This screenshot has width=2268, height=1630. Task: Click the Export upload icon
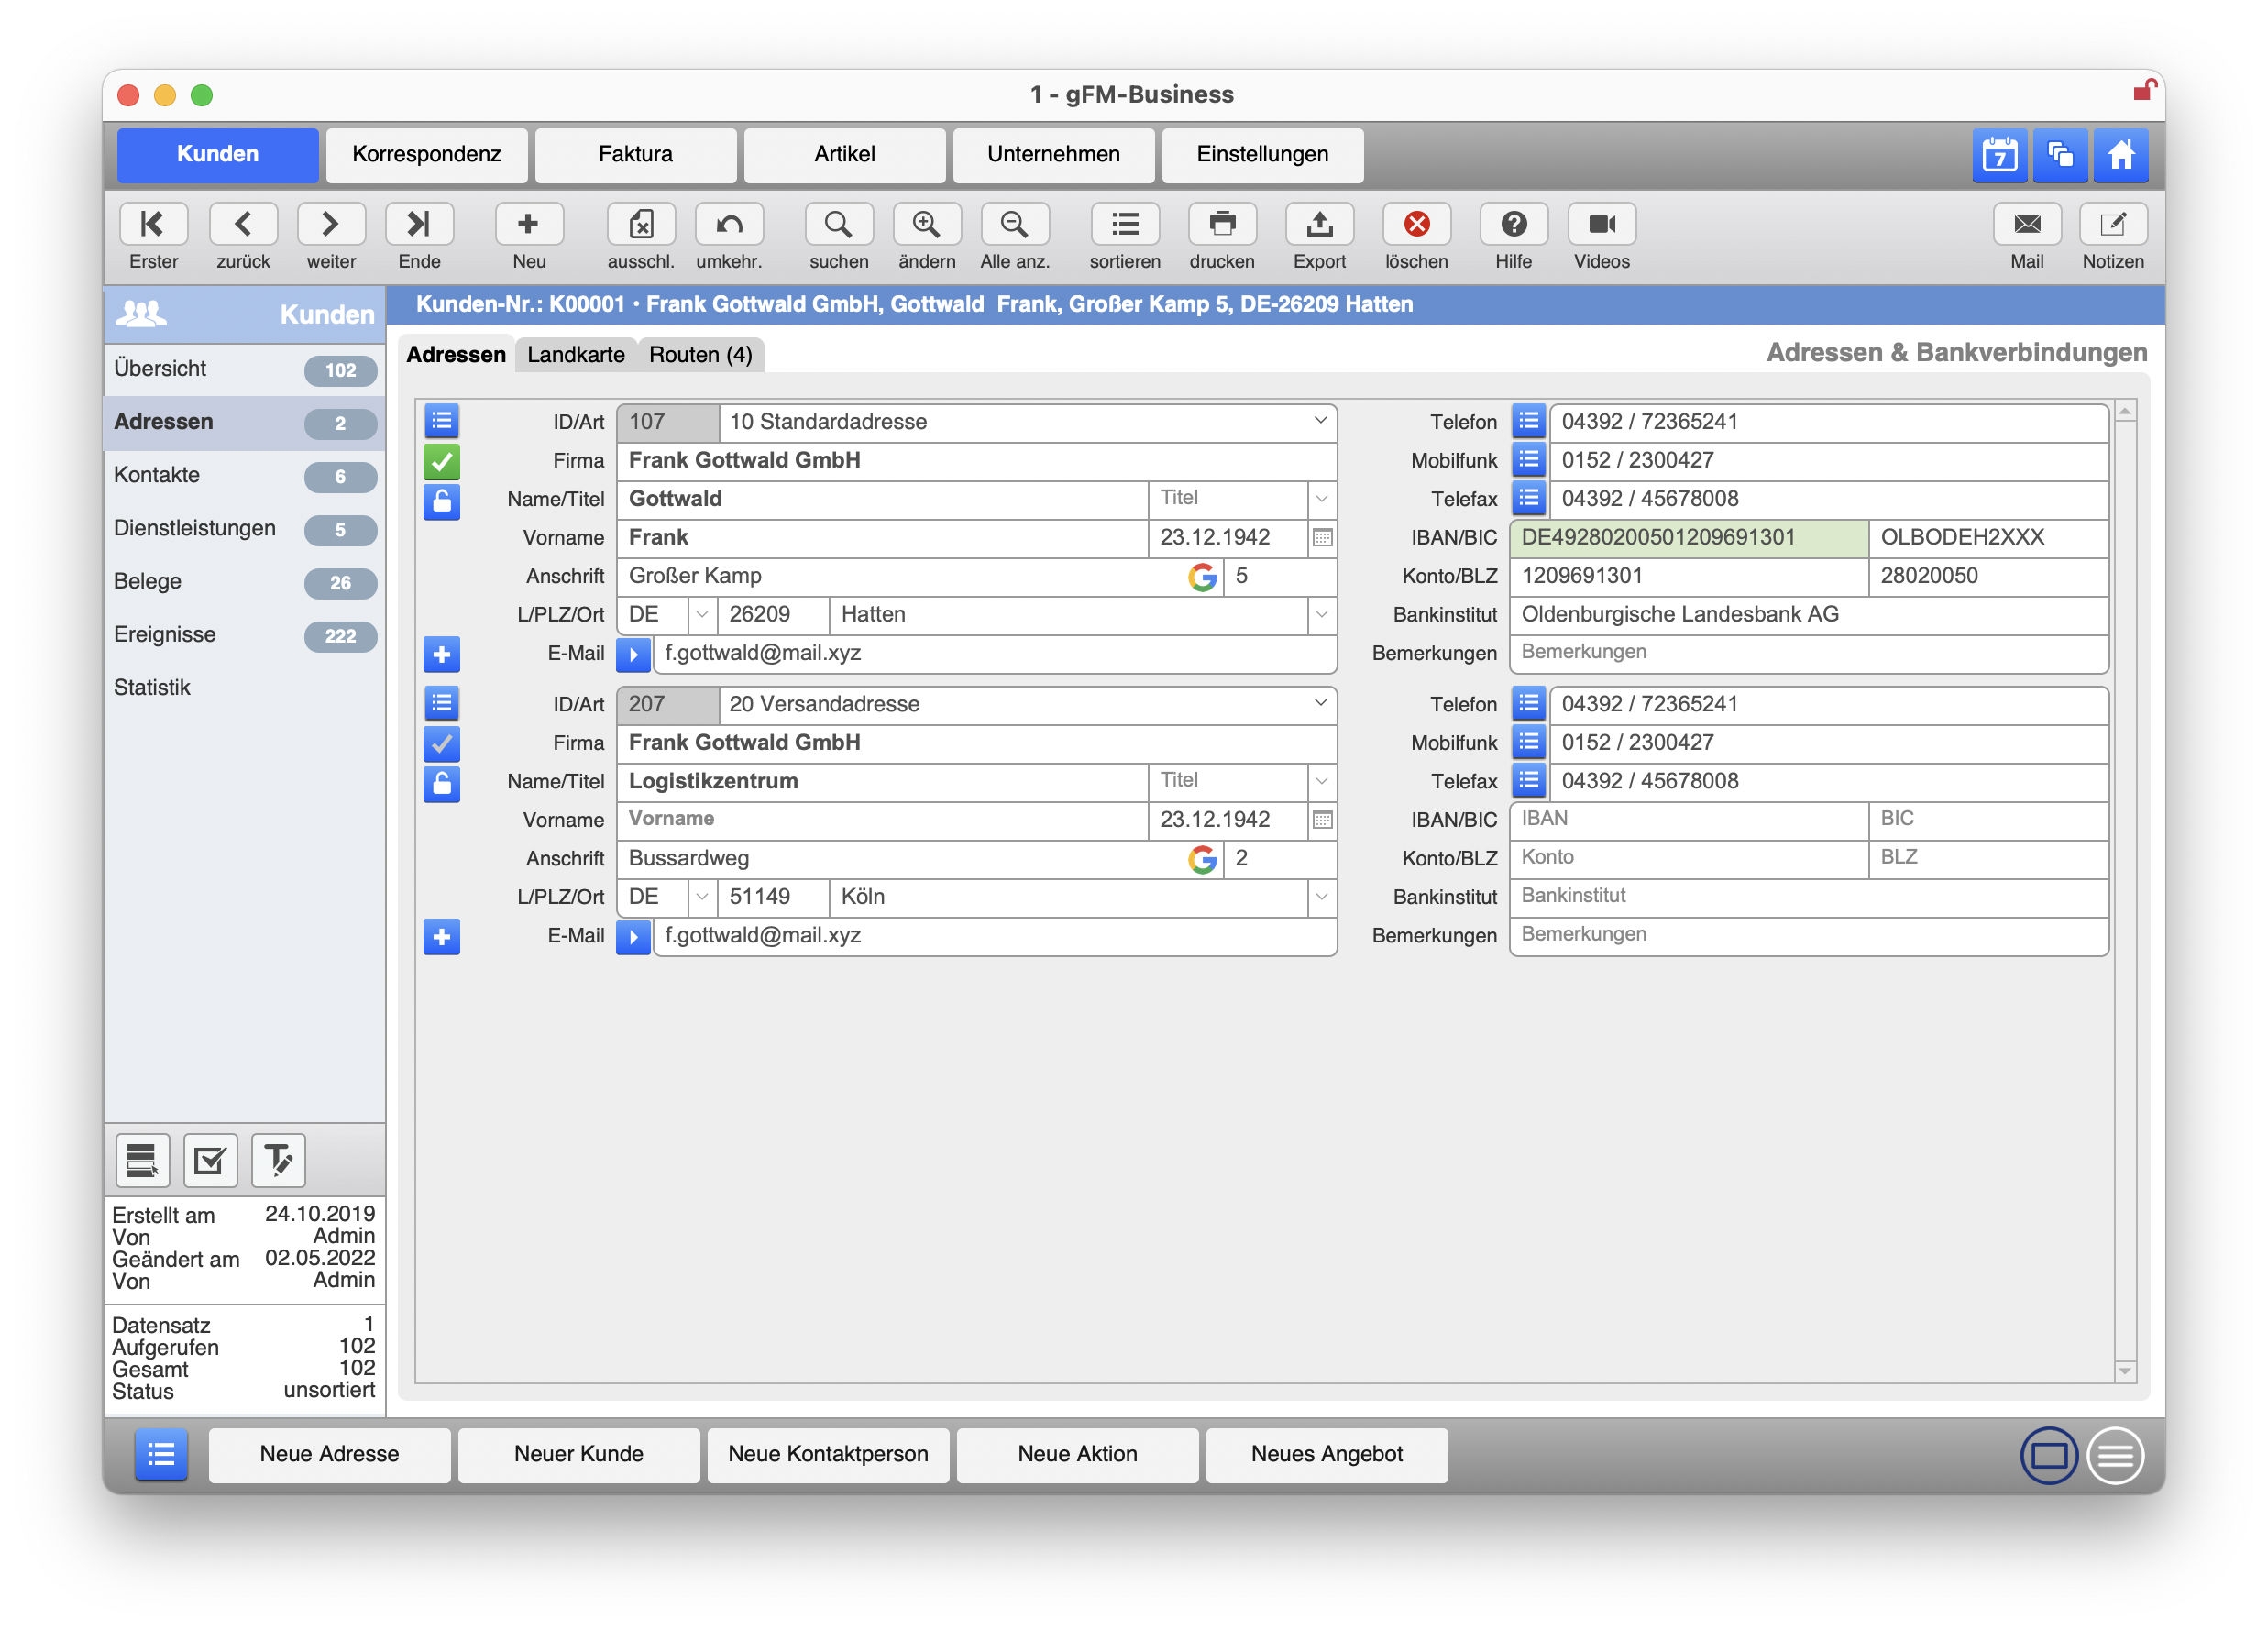tap(1318, 224)
